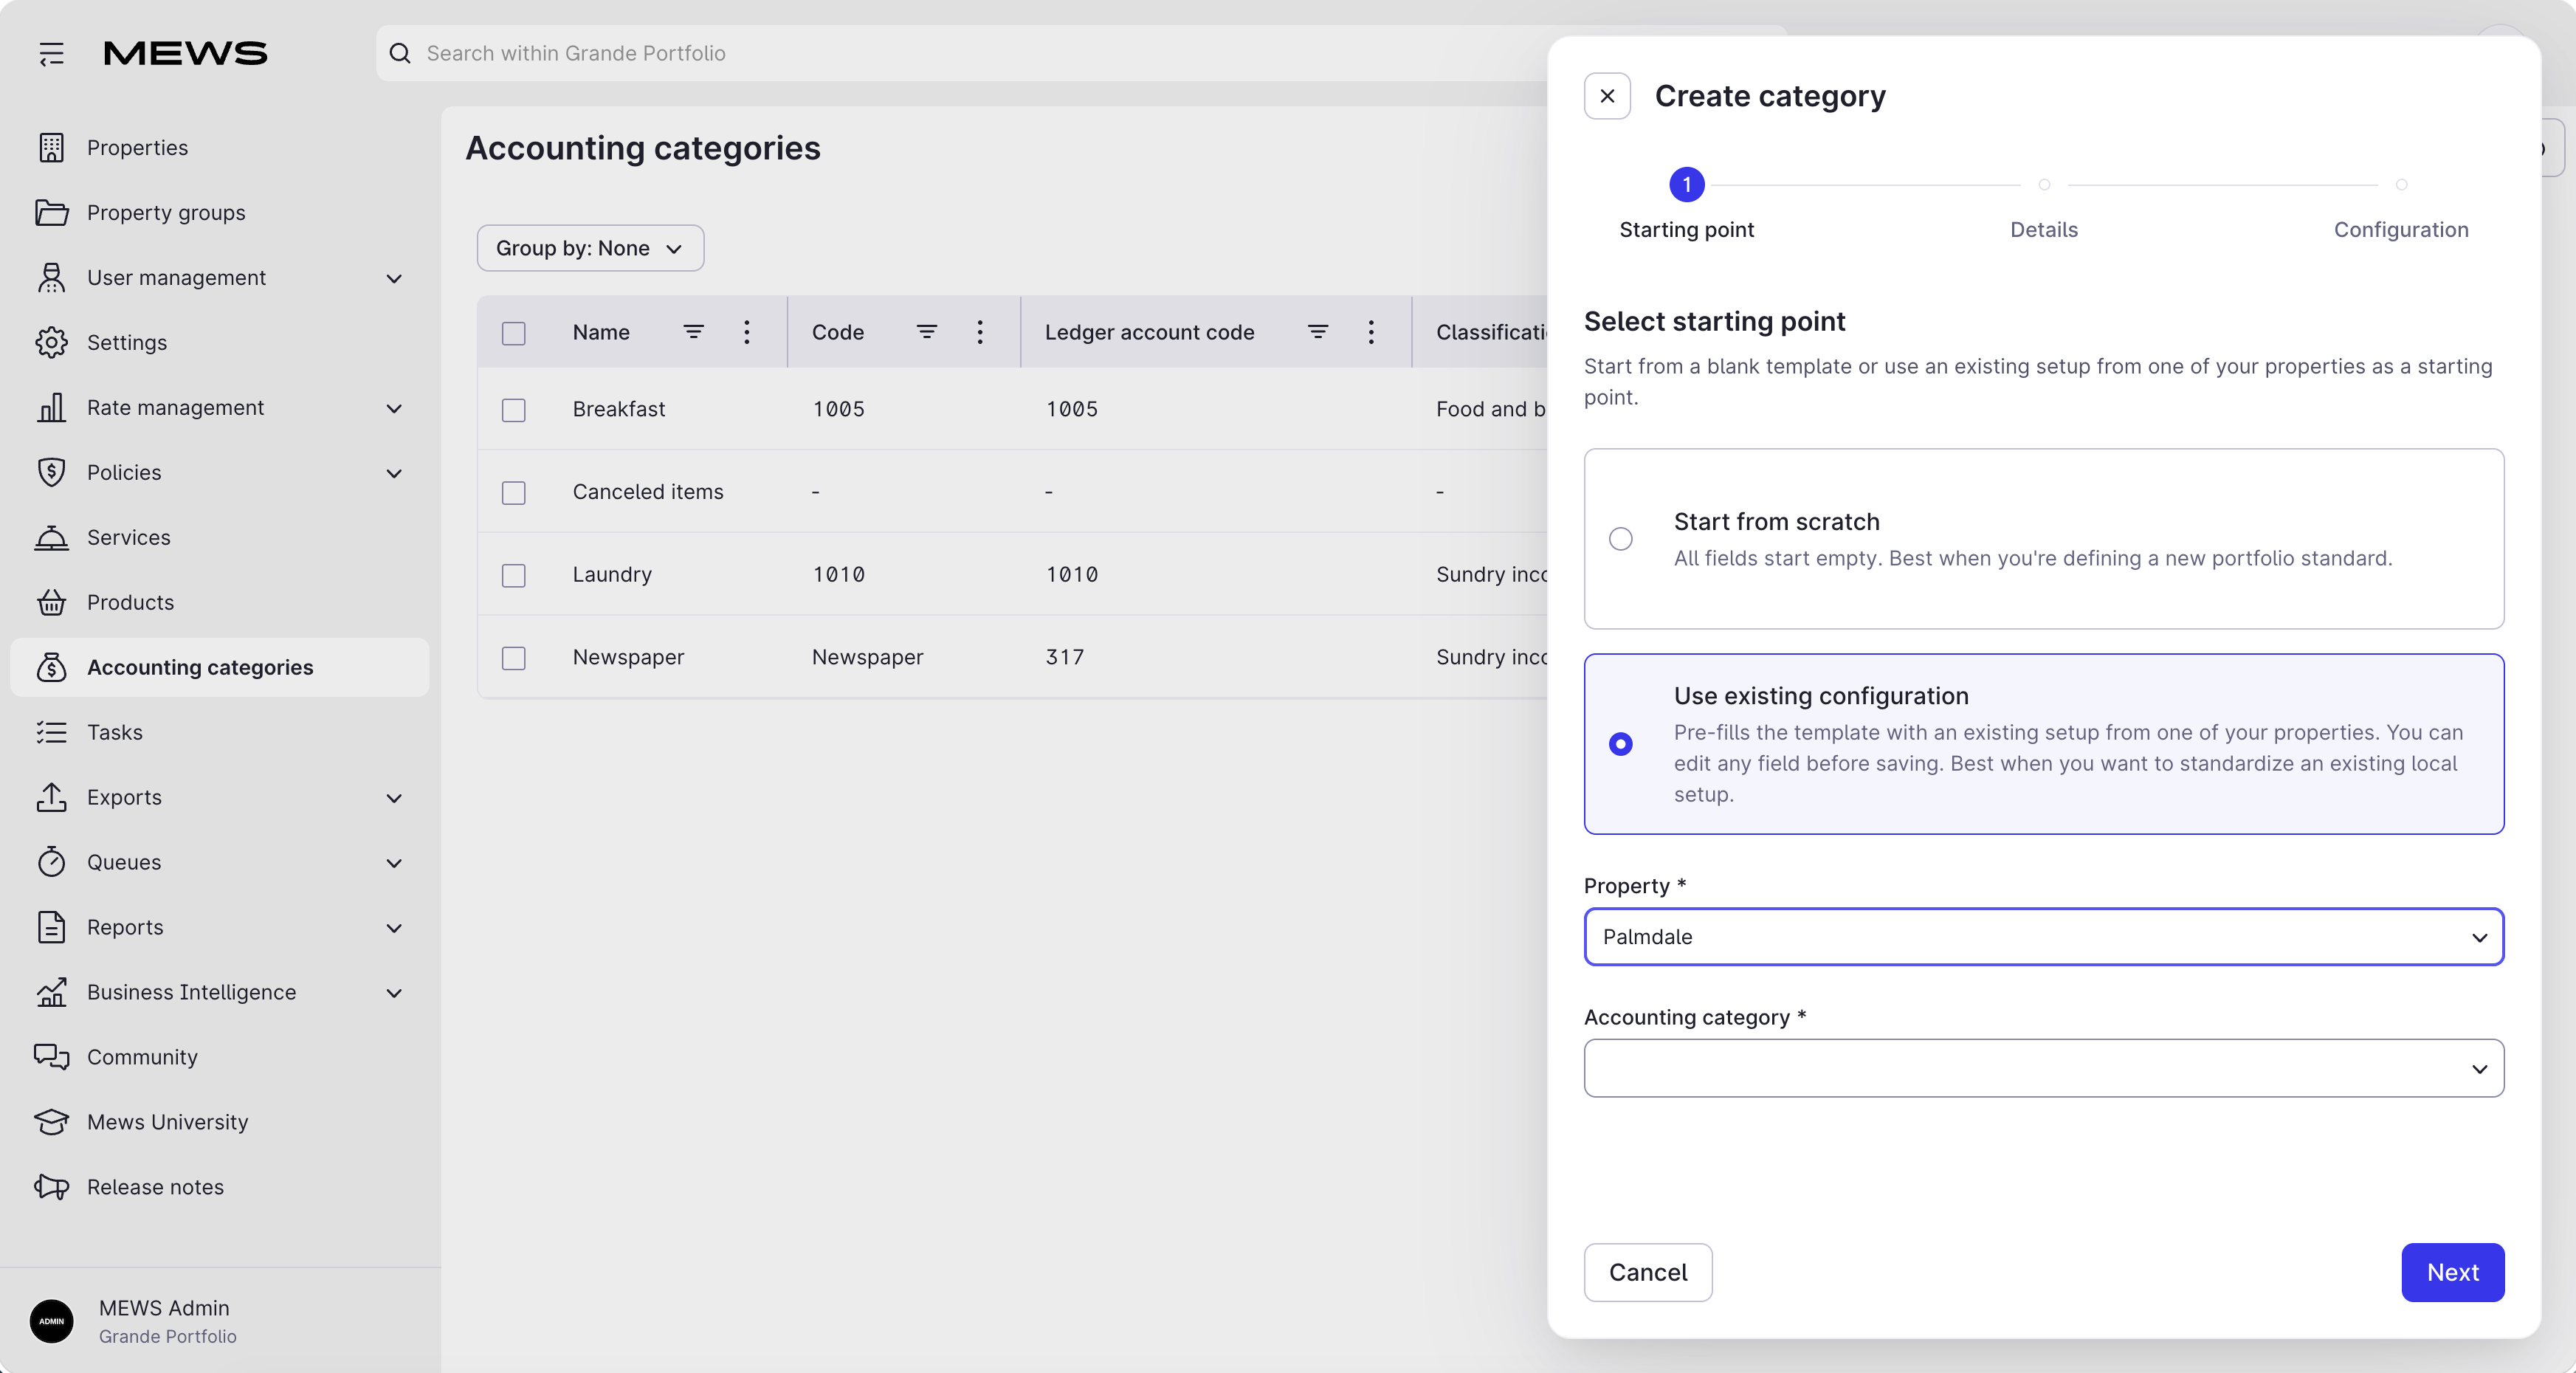Expand Business Intelligence chevron

coord(394,994)
